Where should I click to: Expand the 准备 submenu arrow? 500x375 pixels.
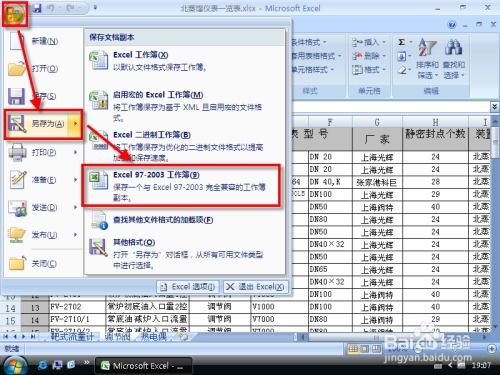tap(76, 180)
